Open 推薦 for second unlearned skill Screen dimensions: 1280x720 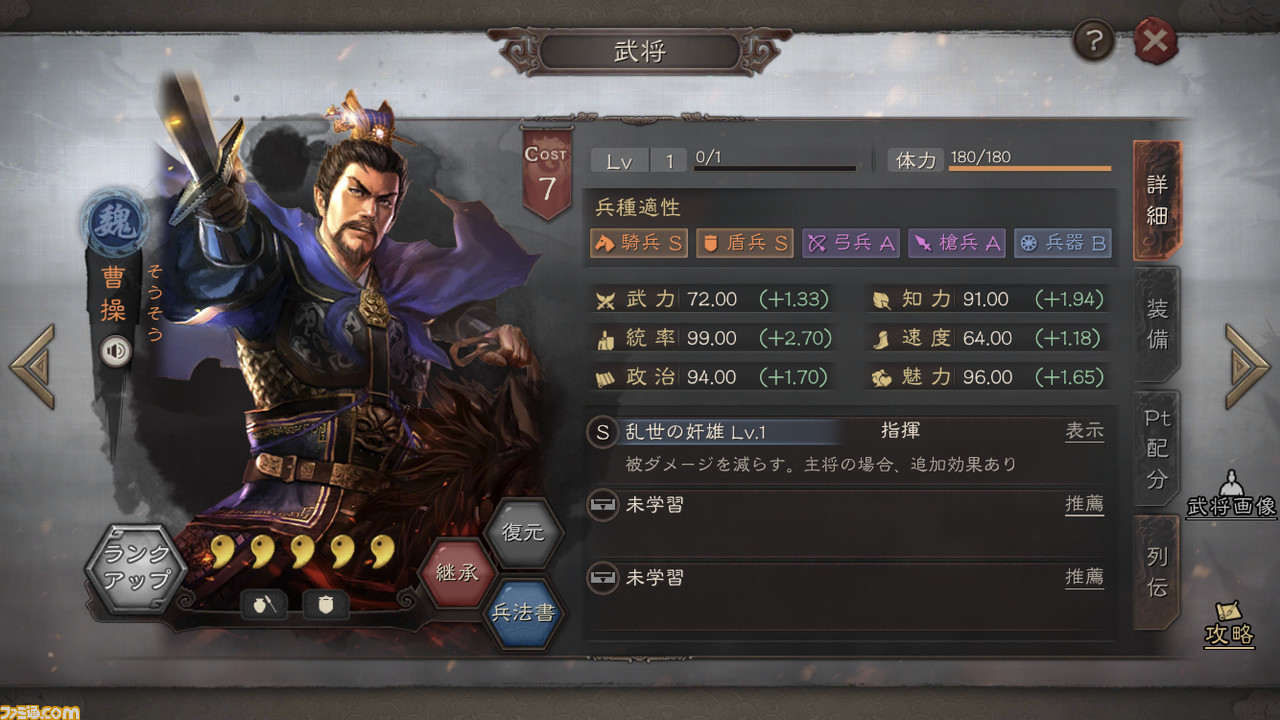[1084, 577]
